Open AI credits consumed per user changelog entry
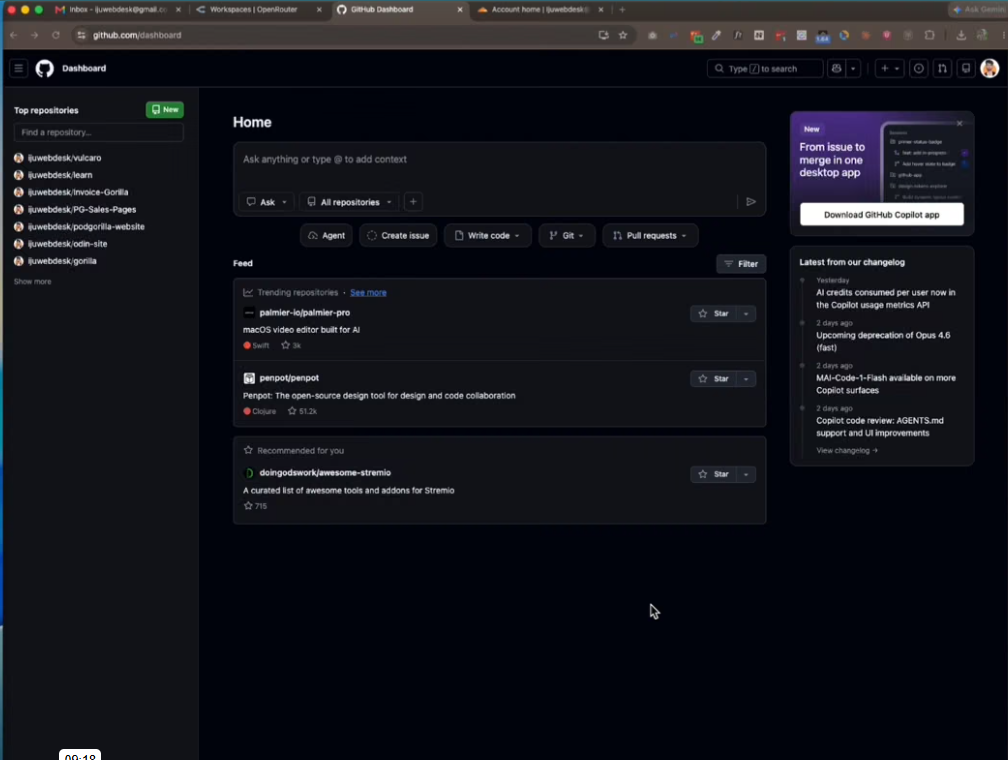This screenshot has height=760, width=1008. point(885,299)
